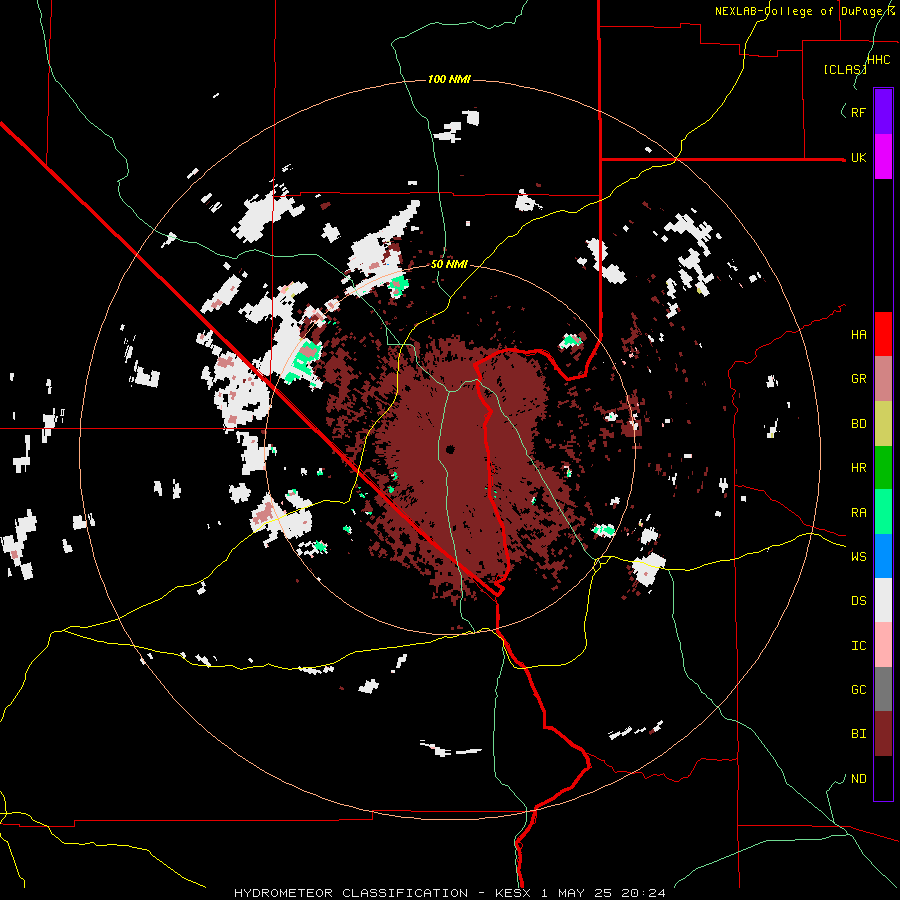The height and width of the screenshot is (900, 900).
Task: Select the GR legend color block
Action: 883,379
